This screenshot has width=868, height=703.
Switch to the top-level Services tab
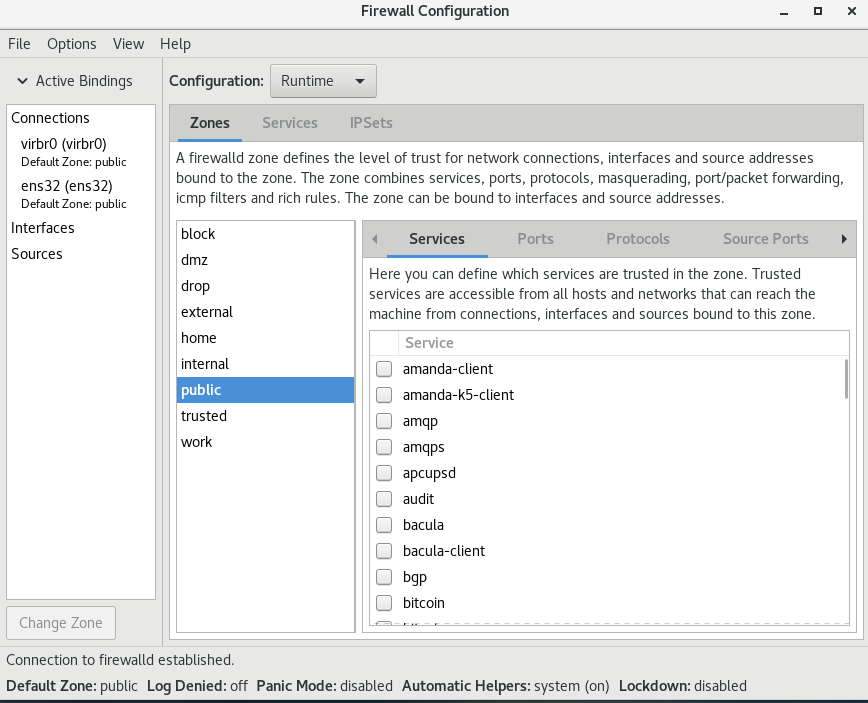coord(290,123)
